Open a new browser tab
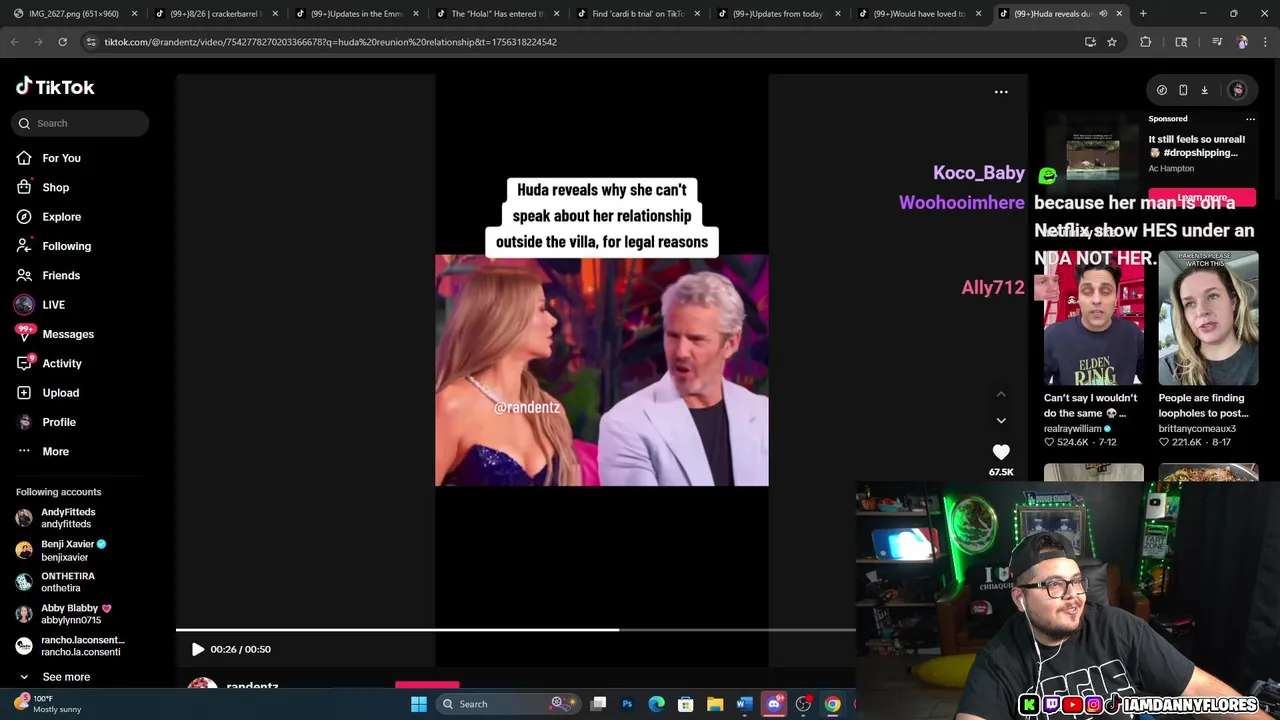This screenshot has width=1280, height=720. [x=1143, y=14]
